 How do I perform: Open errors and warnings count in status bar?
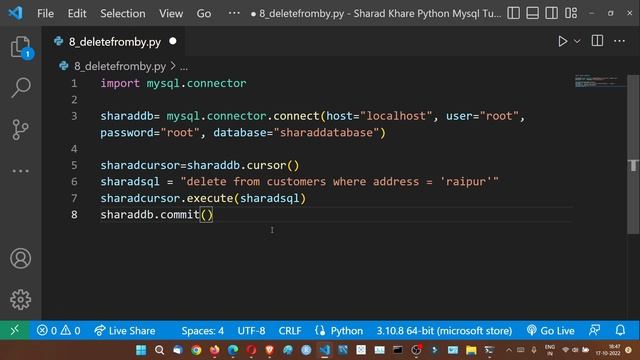tap(58, 330)
